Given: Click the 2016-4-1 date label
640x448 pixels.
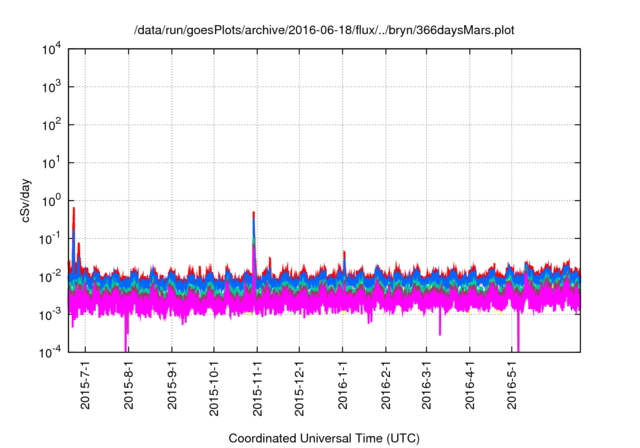Looking at the screenshot, I should pyautogui.click(x=470, y=385).
